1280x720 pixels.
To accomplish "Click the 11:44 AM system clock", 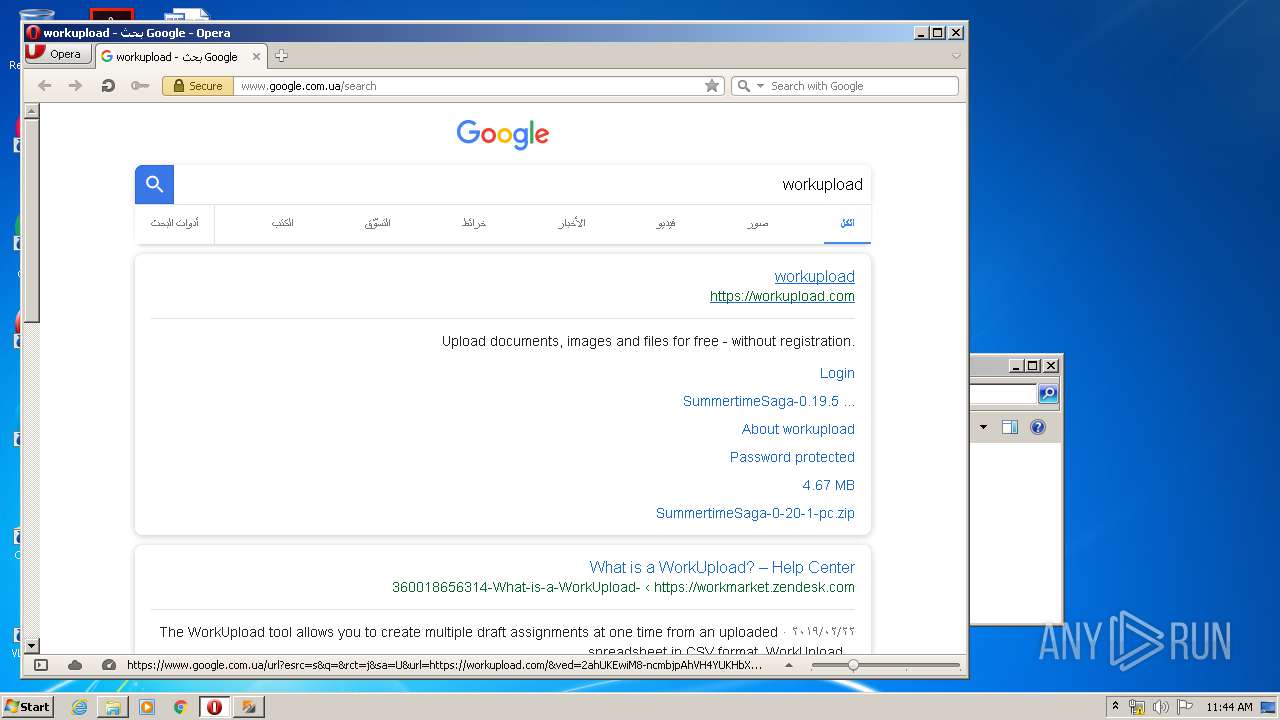I will tap(1229, 707).
